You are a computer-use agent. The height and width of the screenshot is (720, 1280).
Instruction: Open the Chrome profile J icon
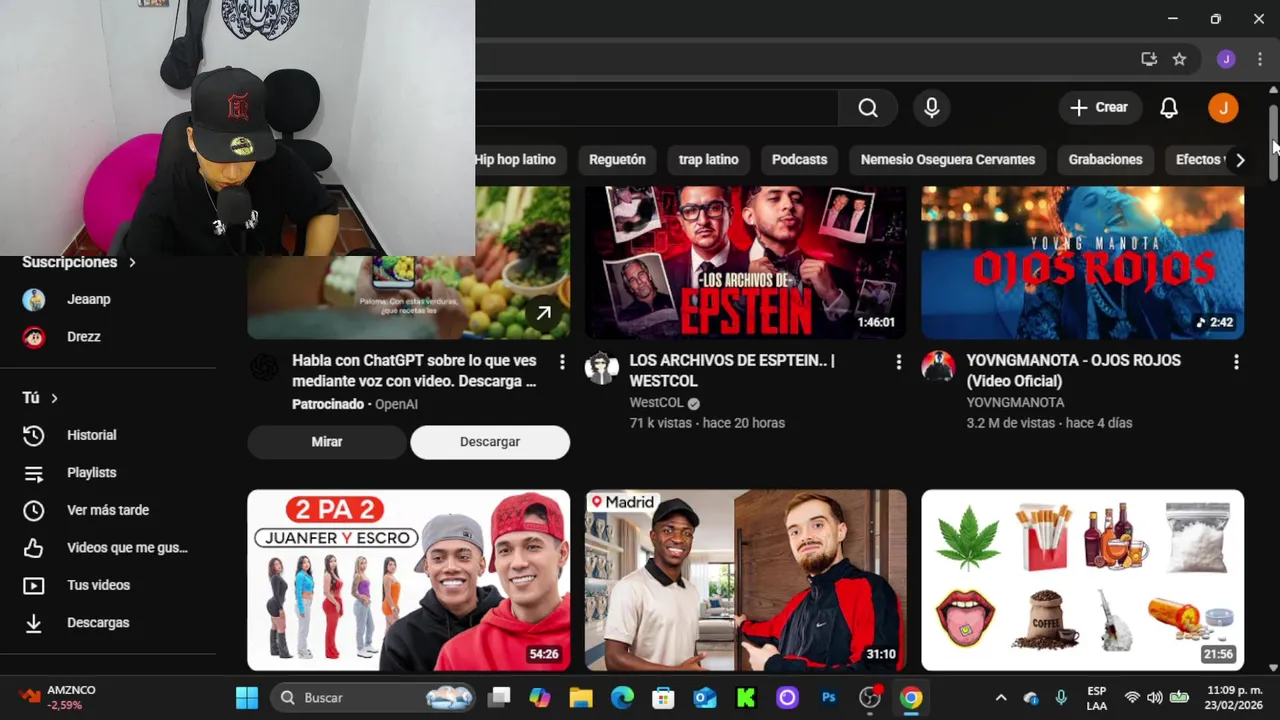click(x=1226, y=59)
